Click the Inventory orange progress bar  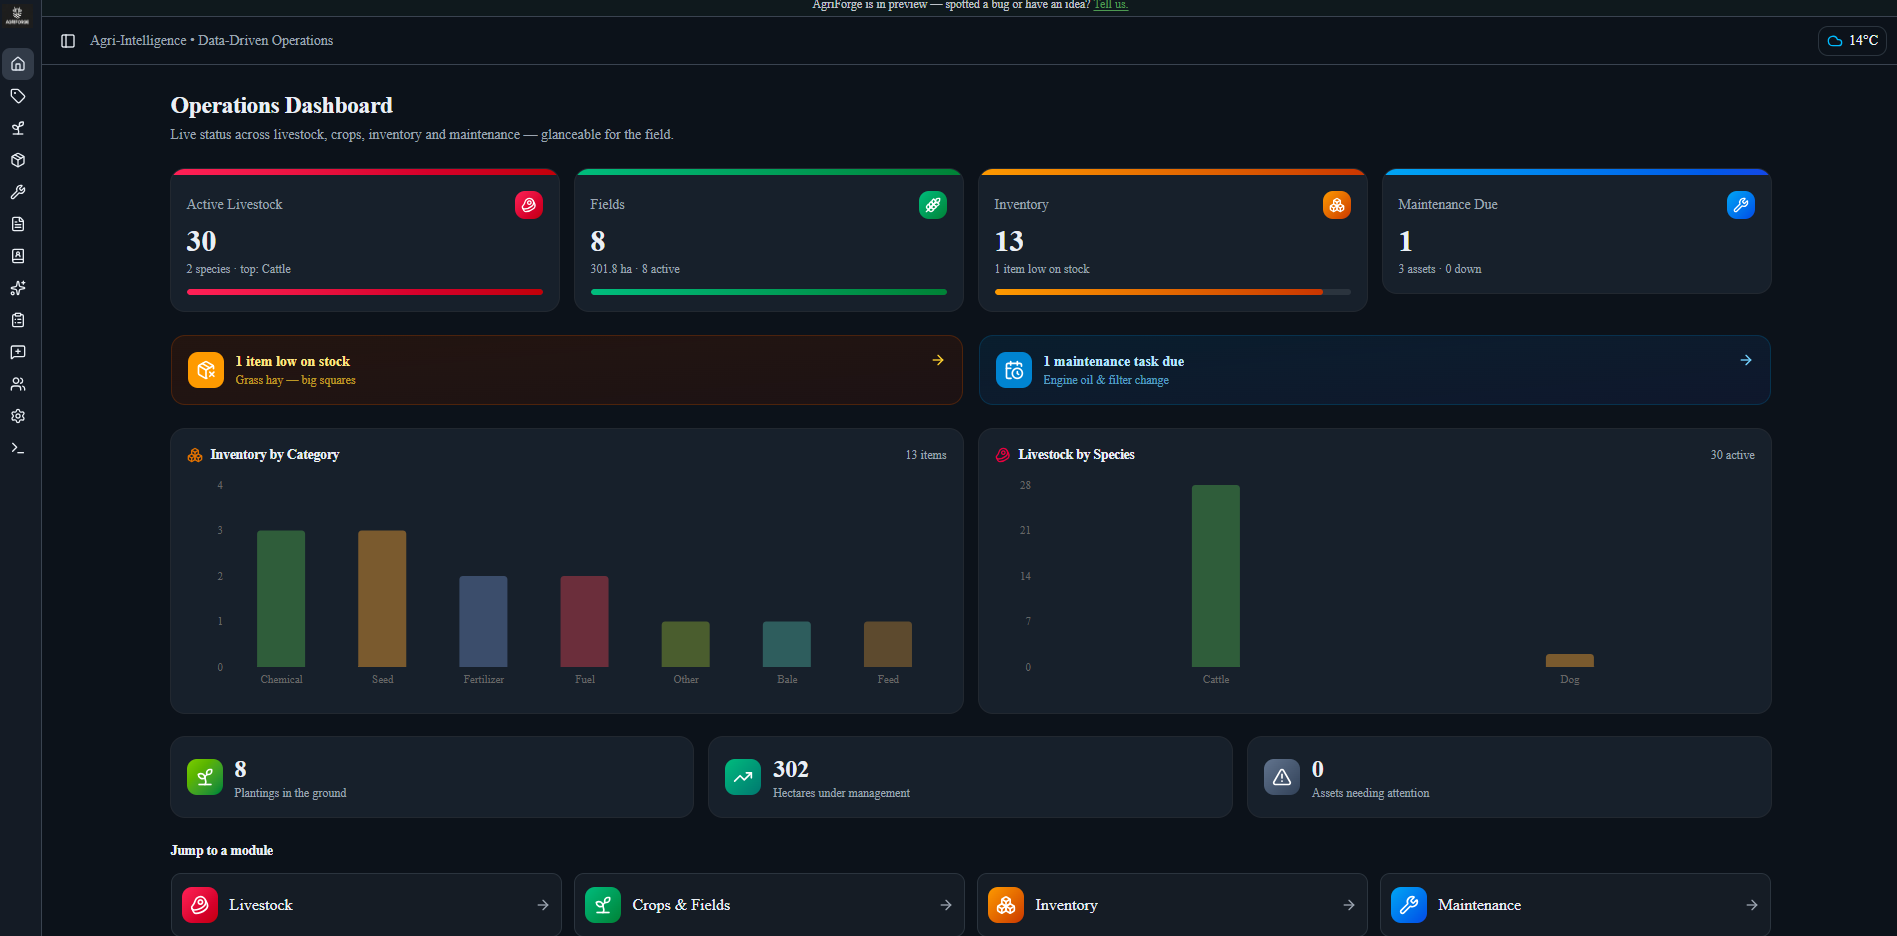pos(1173,292)
